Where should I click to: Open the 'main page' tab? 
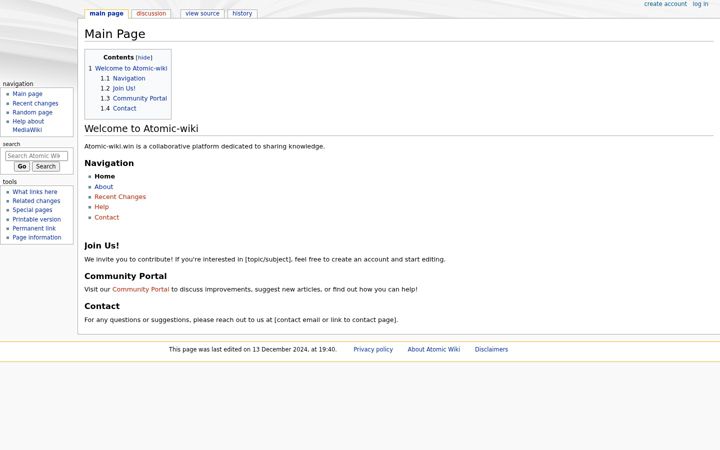click(x=106, y=14)
